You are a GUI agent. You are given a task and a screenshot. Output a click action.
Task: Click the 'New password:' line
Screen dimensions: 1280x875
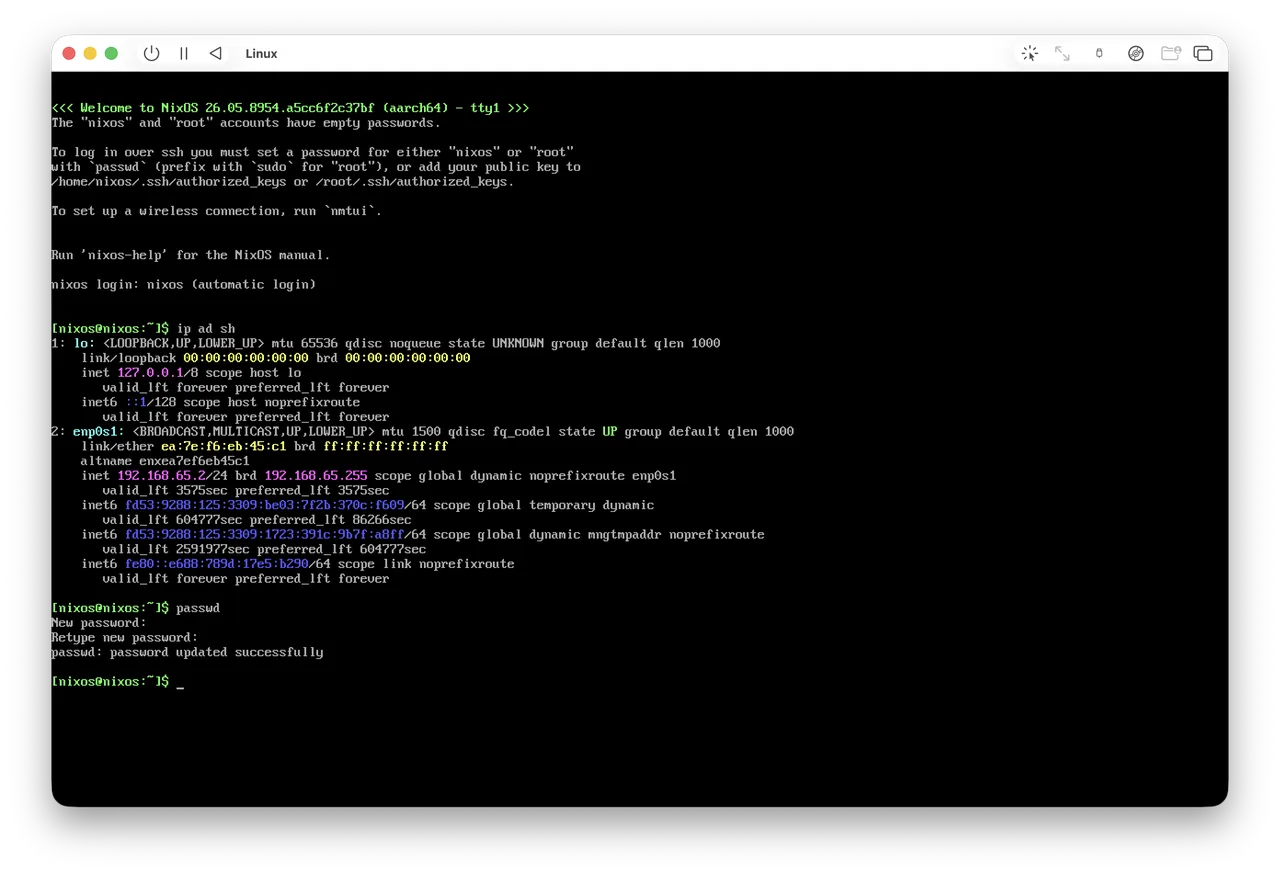click(99, 623)
